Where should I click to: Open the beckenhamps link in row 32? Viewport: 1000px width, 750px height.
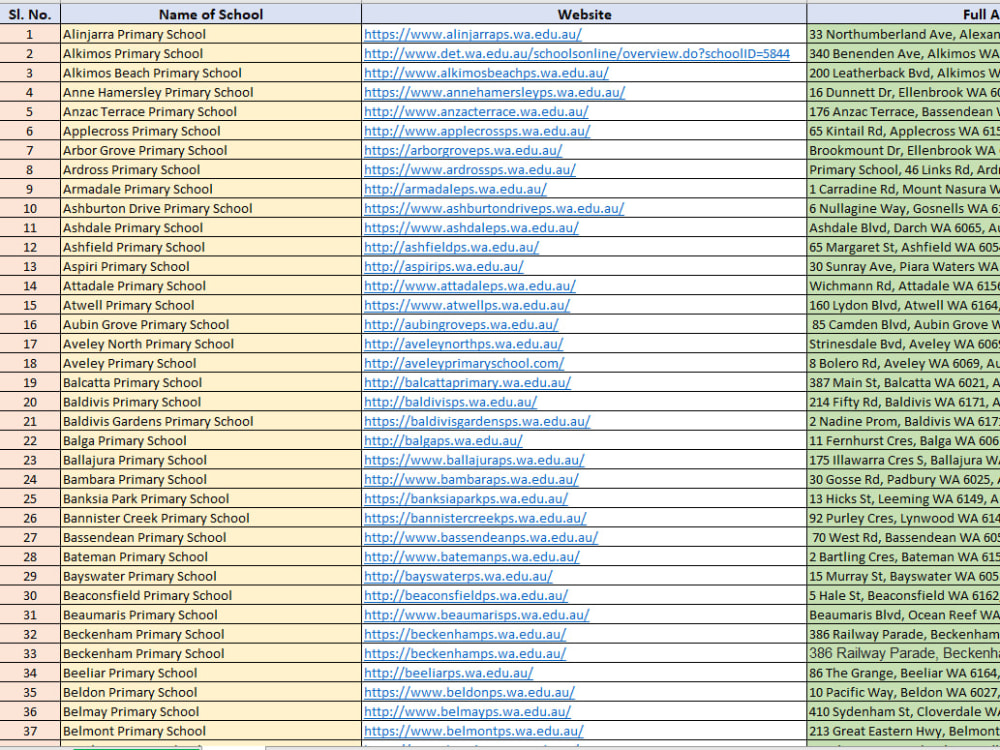[x=465, y=634]
